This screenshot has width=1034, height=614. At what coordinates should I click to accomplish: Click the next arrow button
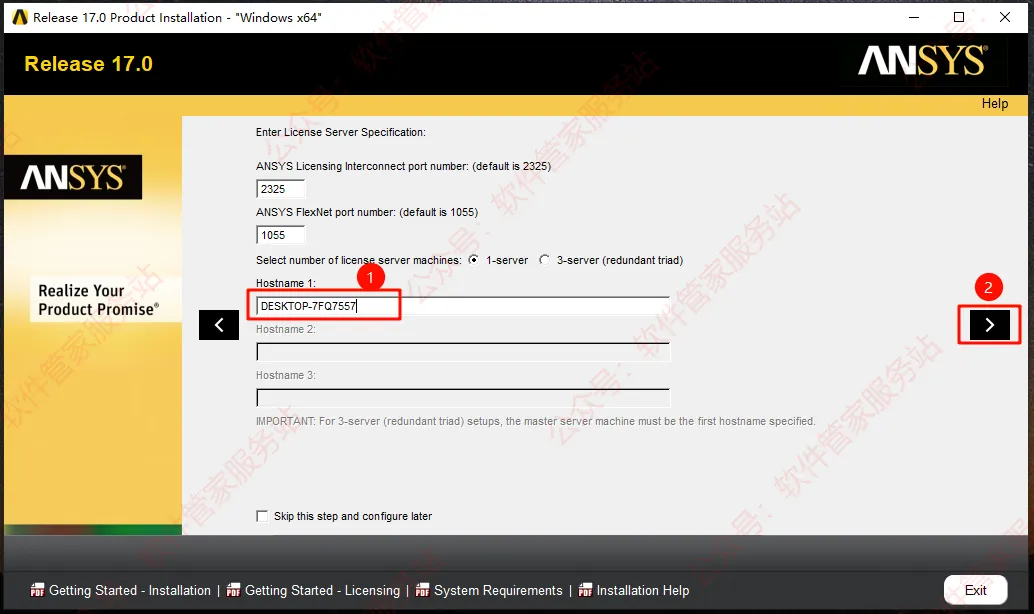tap(989, 324)
